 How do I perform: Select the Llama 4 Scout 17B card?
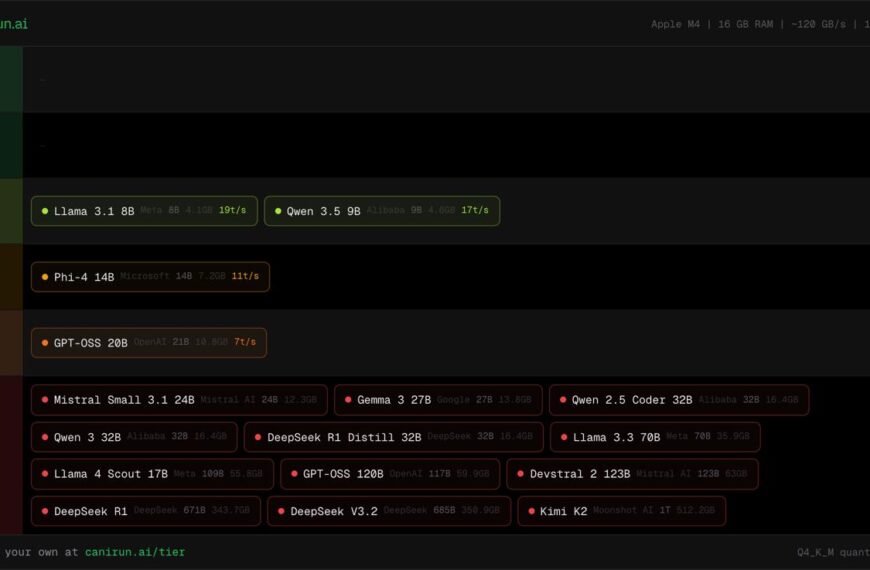coord(151,474)
